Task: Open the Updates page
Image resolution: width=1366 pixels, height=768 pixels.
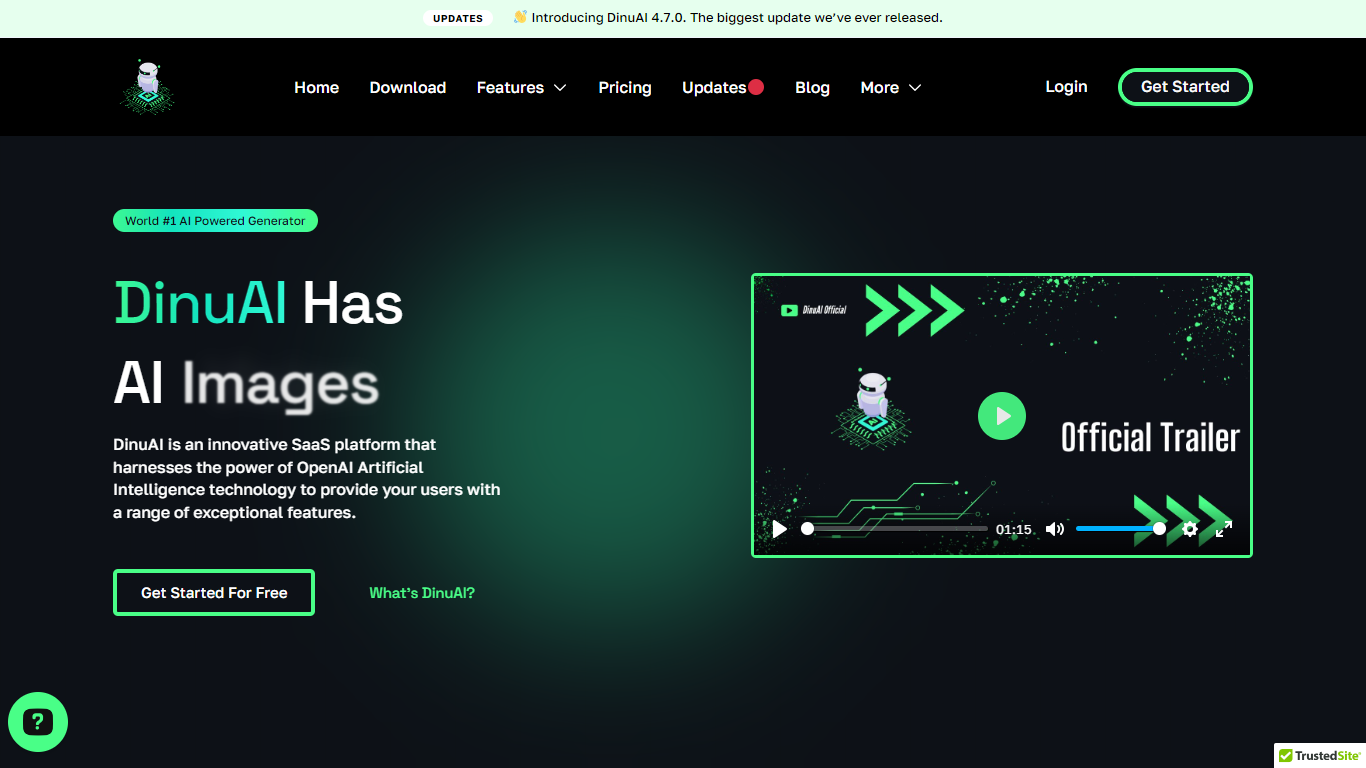Action: [x=714, y=88]
